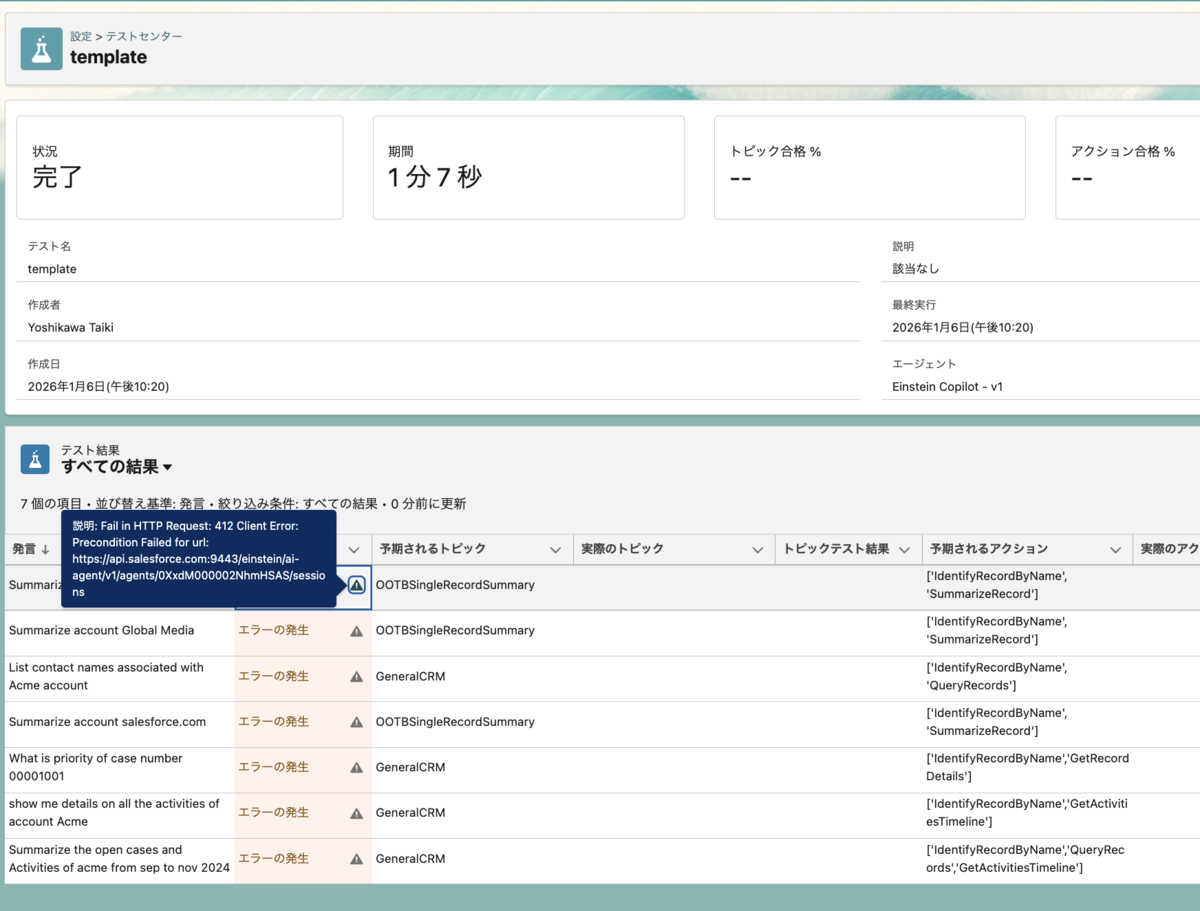Open the 予期されるアクション column menu chevron
The height and width of the screenshot is (911, 1200).
[x=1115, y=549]
